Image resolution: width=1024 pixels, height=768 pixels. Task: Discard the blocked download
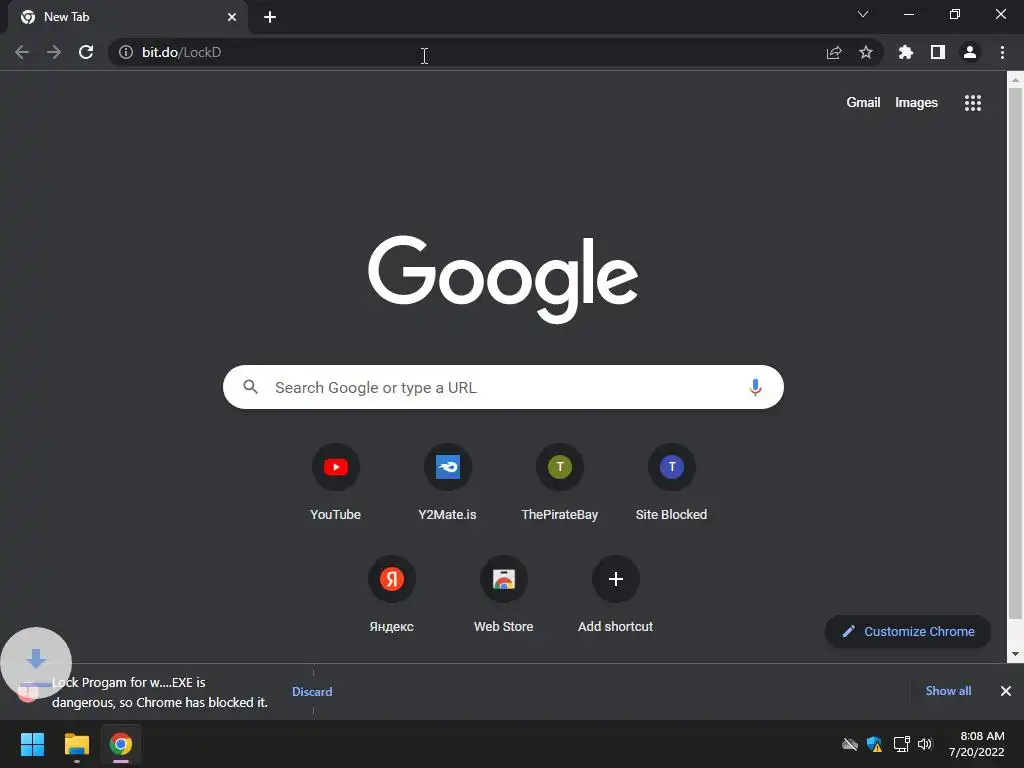(312, 692)
